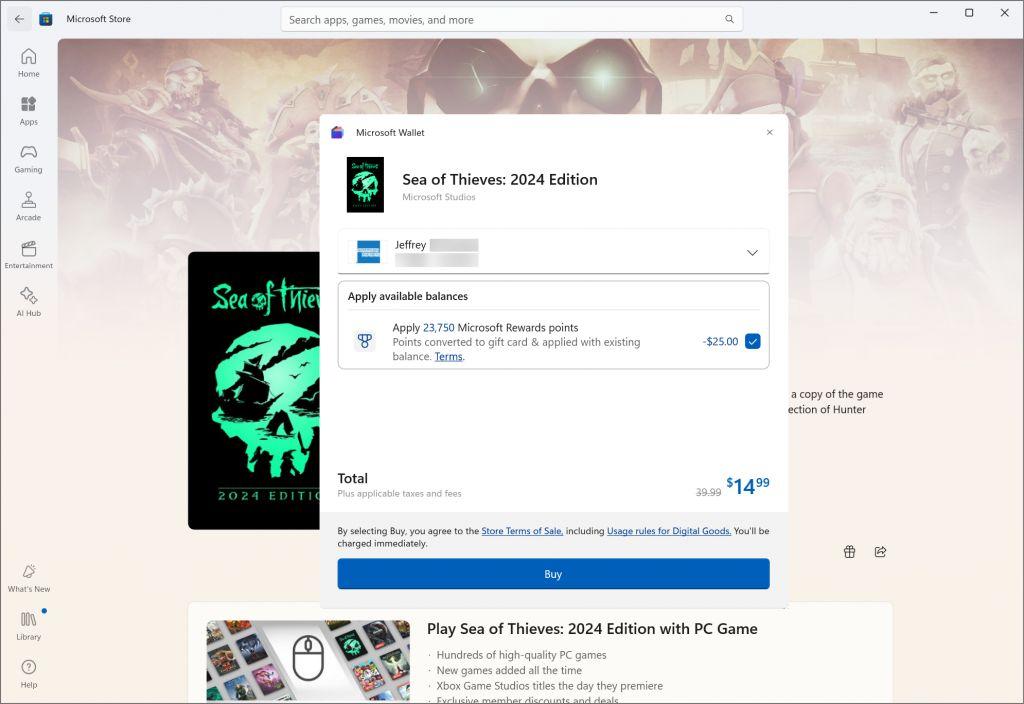Click the Buy button

tap(553, 573)
